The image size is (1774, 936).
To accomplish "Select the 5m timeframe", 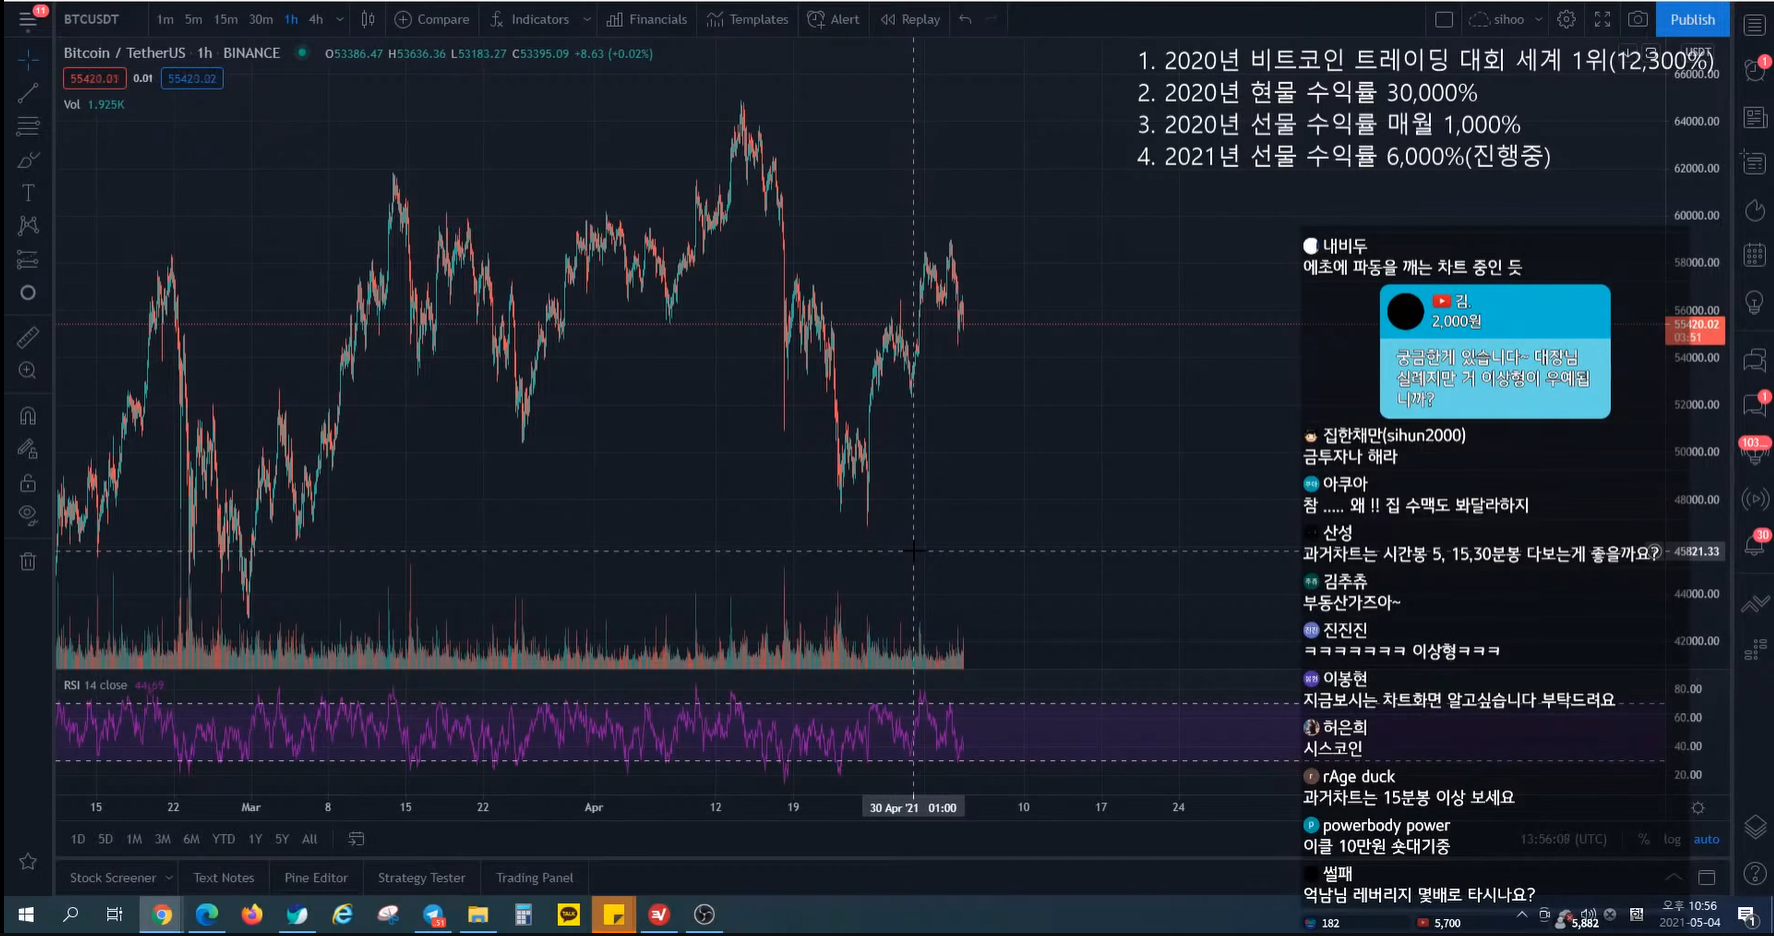I will [x=193, y=19].
